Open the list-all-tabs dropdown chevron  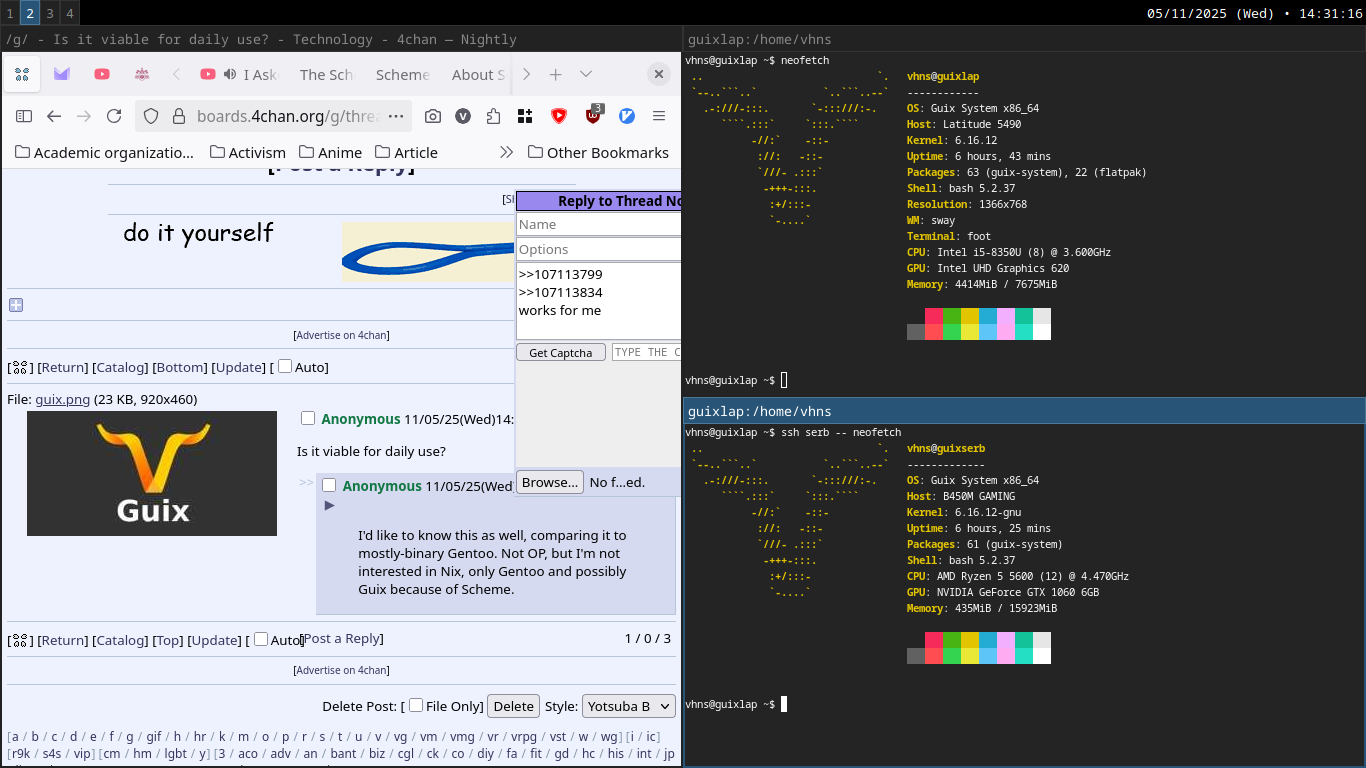[586, 74]
